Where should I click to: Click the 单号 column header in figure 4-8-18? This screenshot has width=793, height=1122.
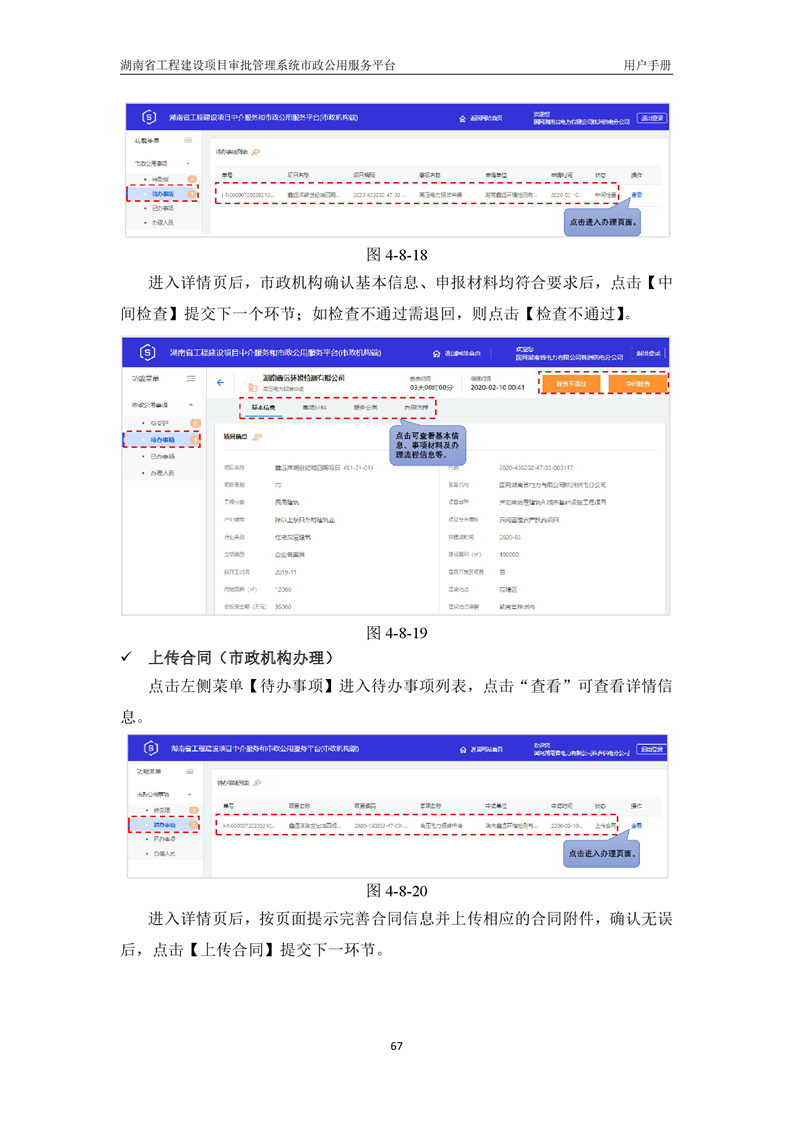tap(227, 175)
